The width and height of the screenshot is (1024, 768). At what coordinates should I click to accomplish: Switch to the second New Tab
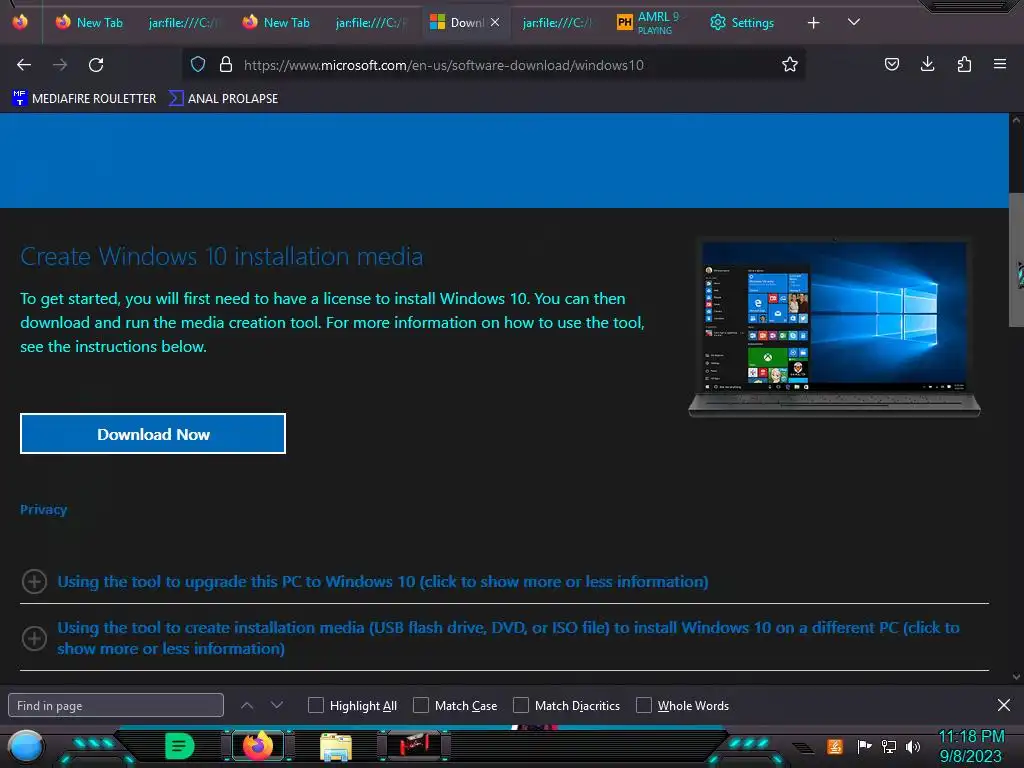click(276, 22)
